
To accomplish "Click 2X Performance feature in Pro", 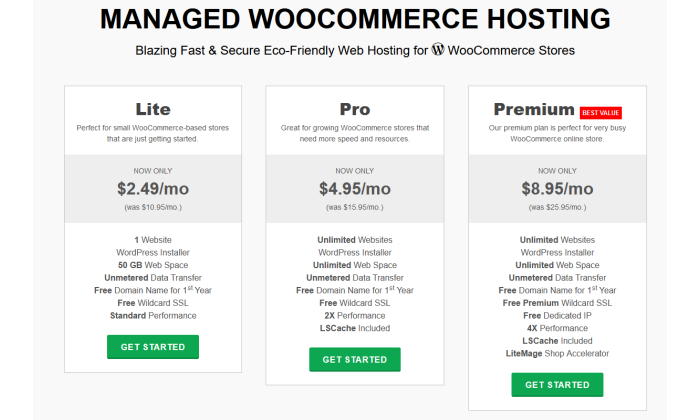I will (355, 316).
